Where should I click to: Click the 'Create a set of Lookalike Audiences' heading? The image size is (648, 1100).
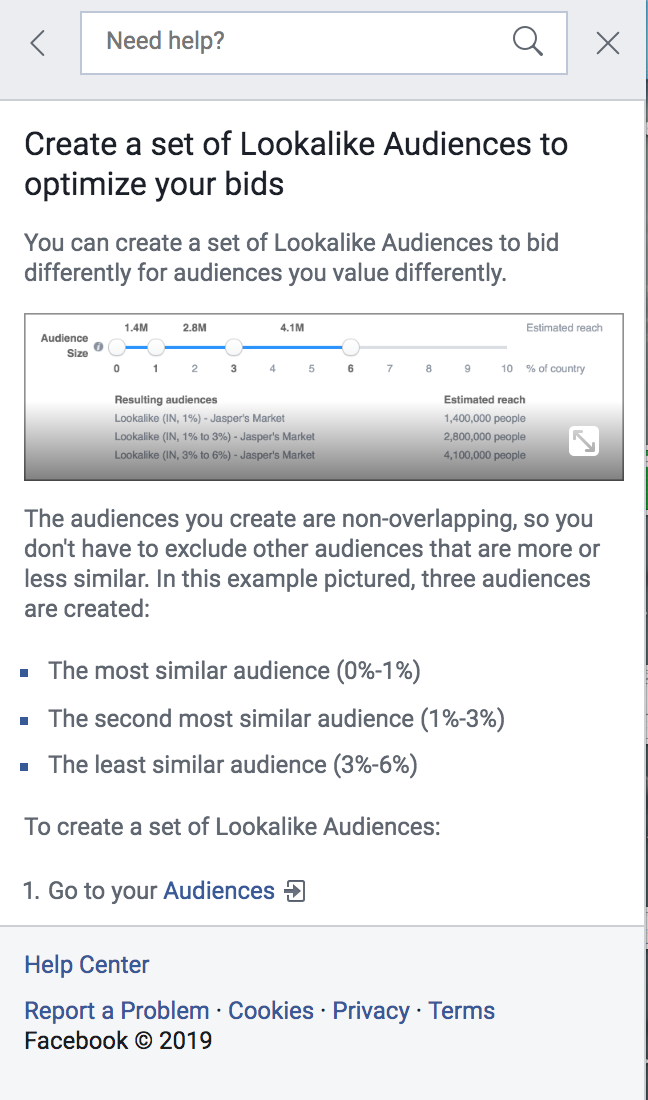coord(296,164)
